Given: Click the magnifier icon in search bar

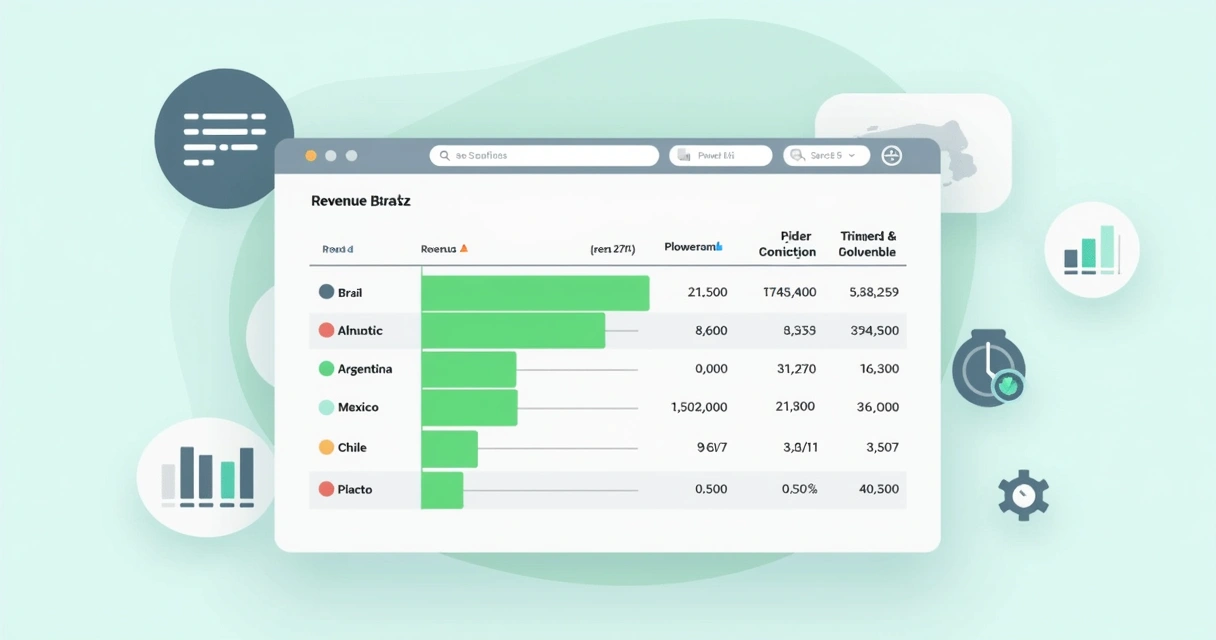Looking at the screenshot, I should [x=444, y=156].
